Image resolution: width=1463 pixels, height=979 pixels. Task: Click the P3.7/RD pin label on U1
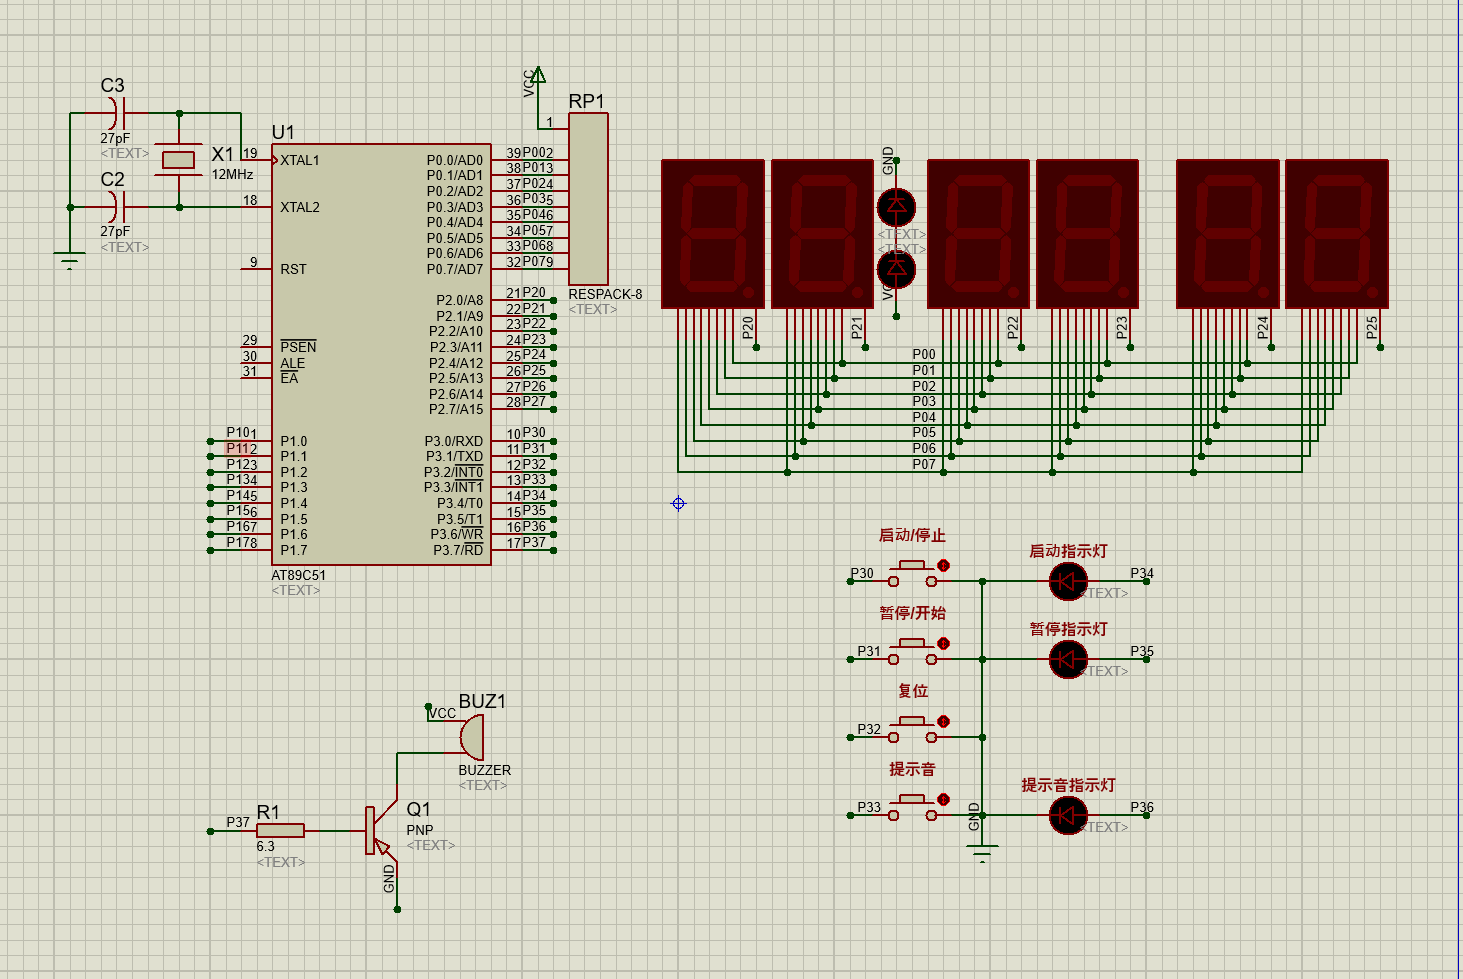[458, 550]
